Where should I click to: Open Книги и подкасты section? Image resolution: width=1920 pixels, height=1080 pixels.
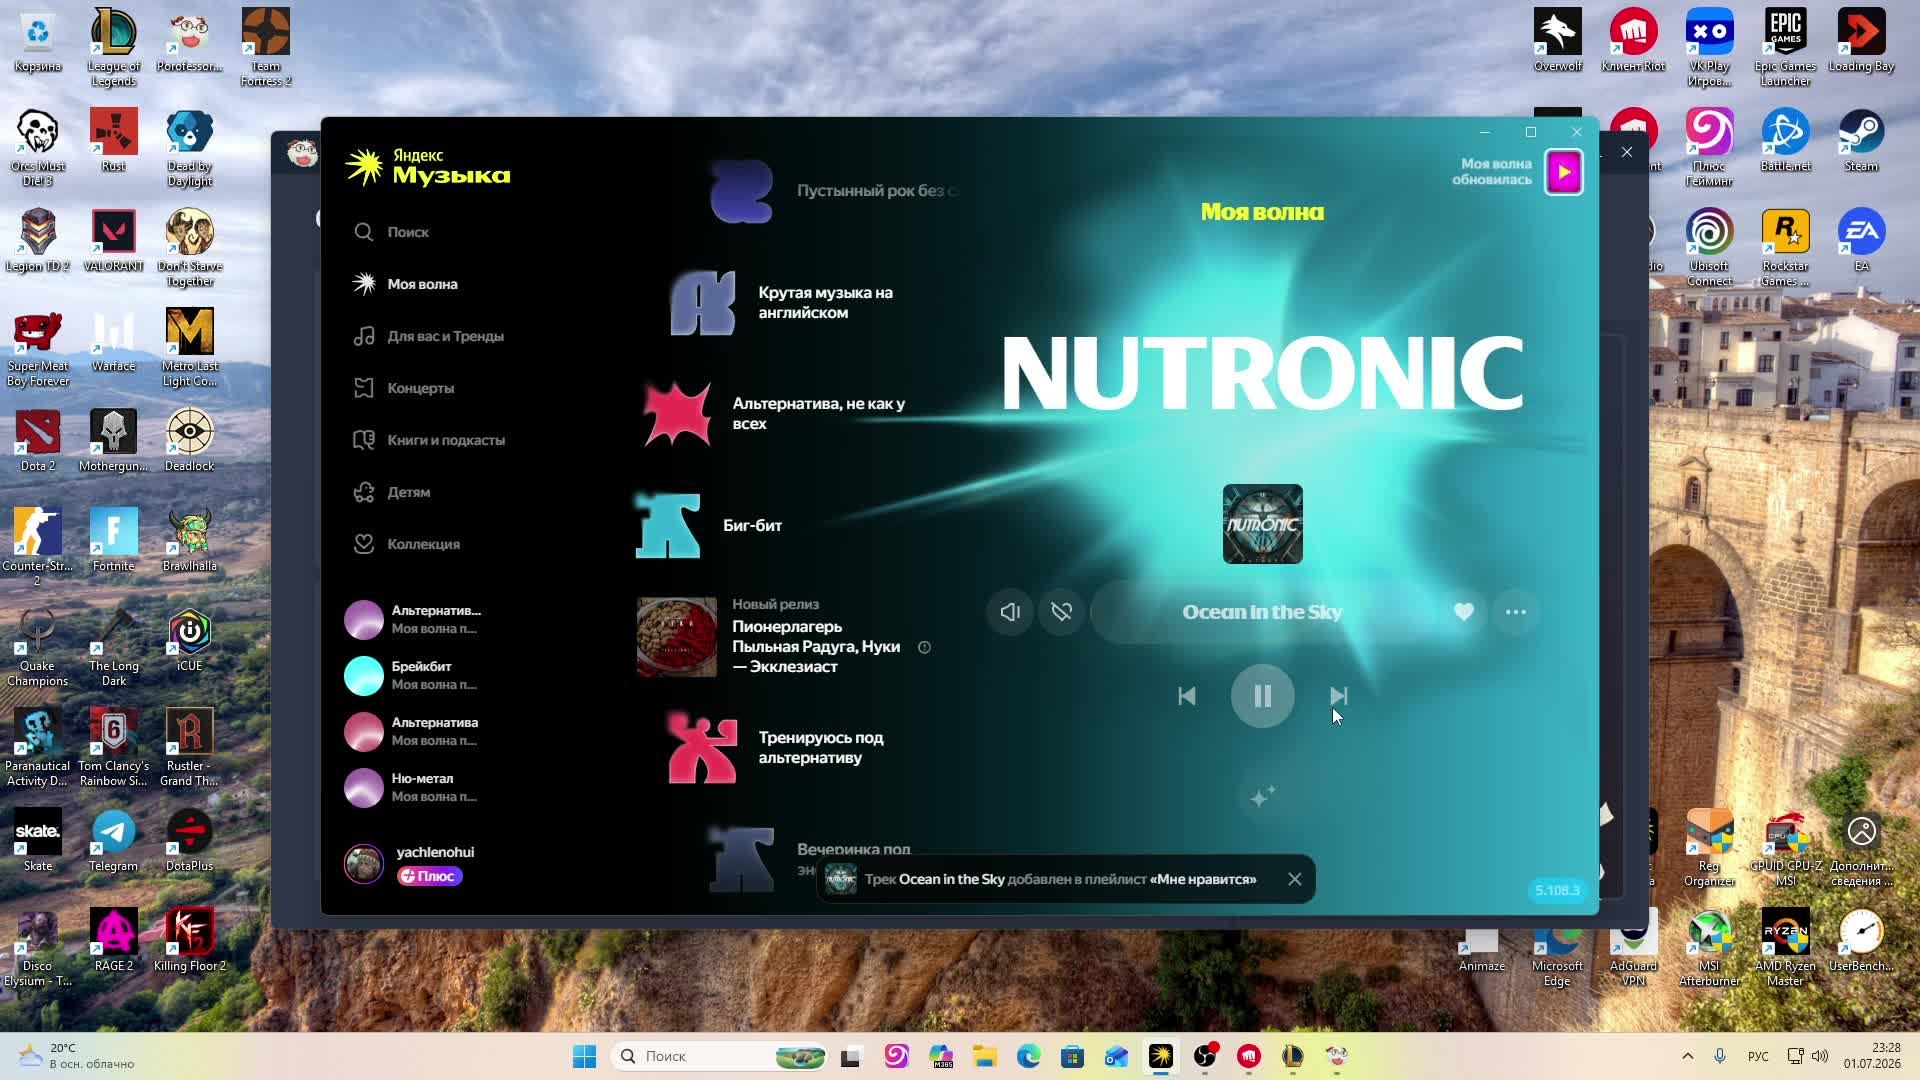(x=429, y=440)
